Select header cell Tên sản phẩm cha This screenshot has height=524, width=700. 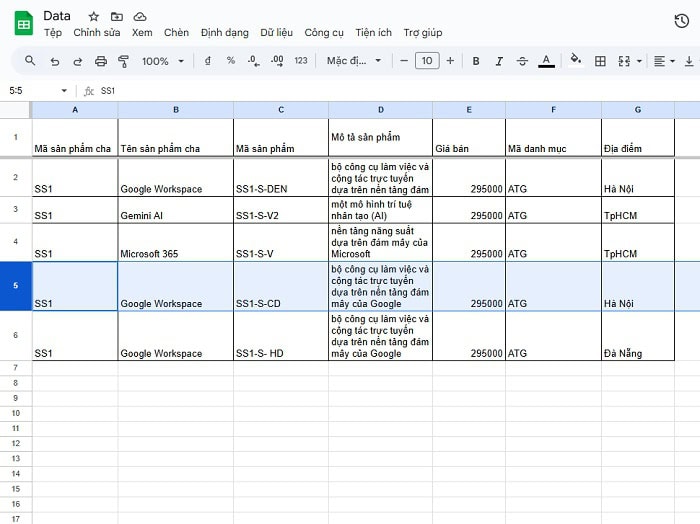[175, 137]
